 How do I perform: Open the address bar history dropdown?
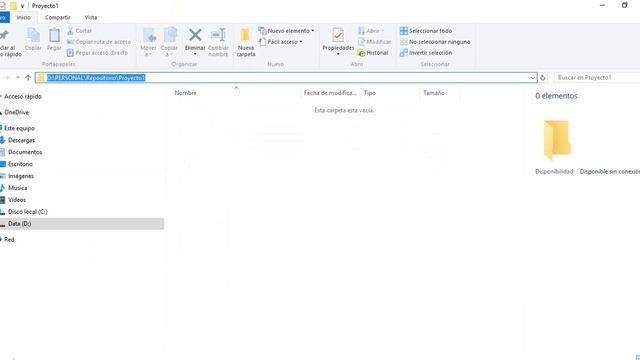click(x=533, y=78)
